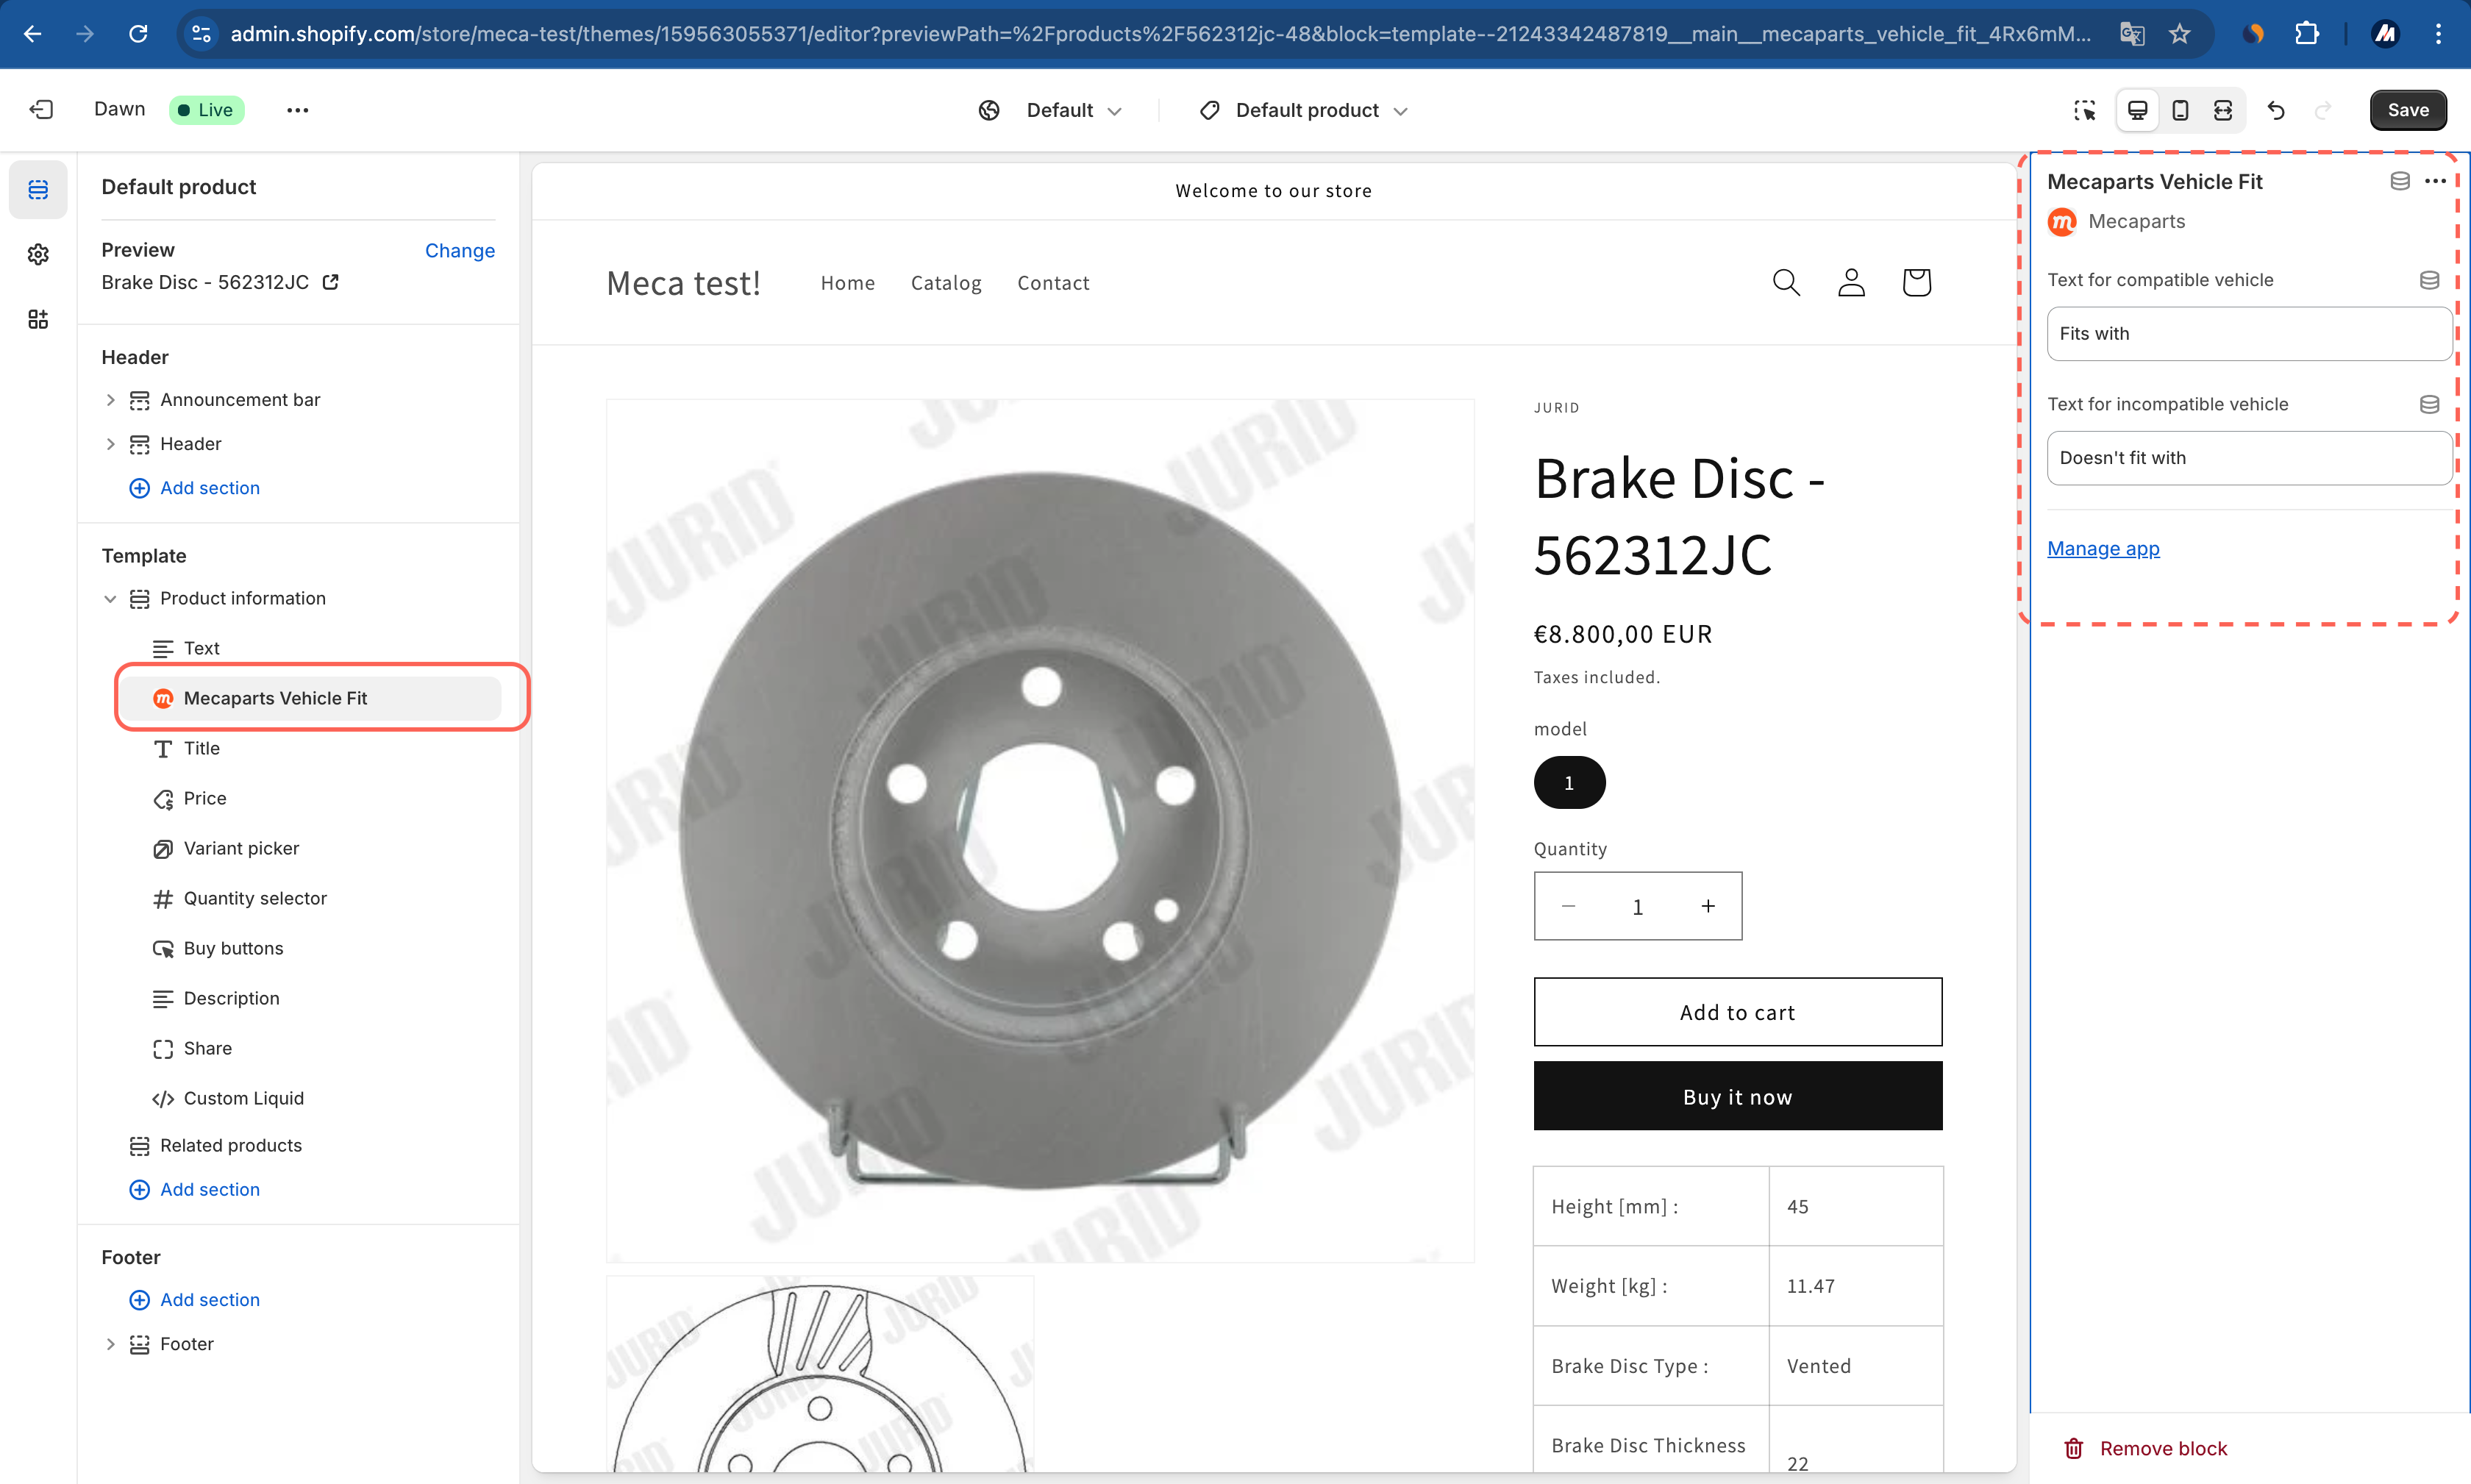Open the store account login icon

click(1851, 283)
